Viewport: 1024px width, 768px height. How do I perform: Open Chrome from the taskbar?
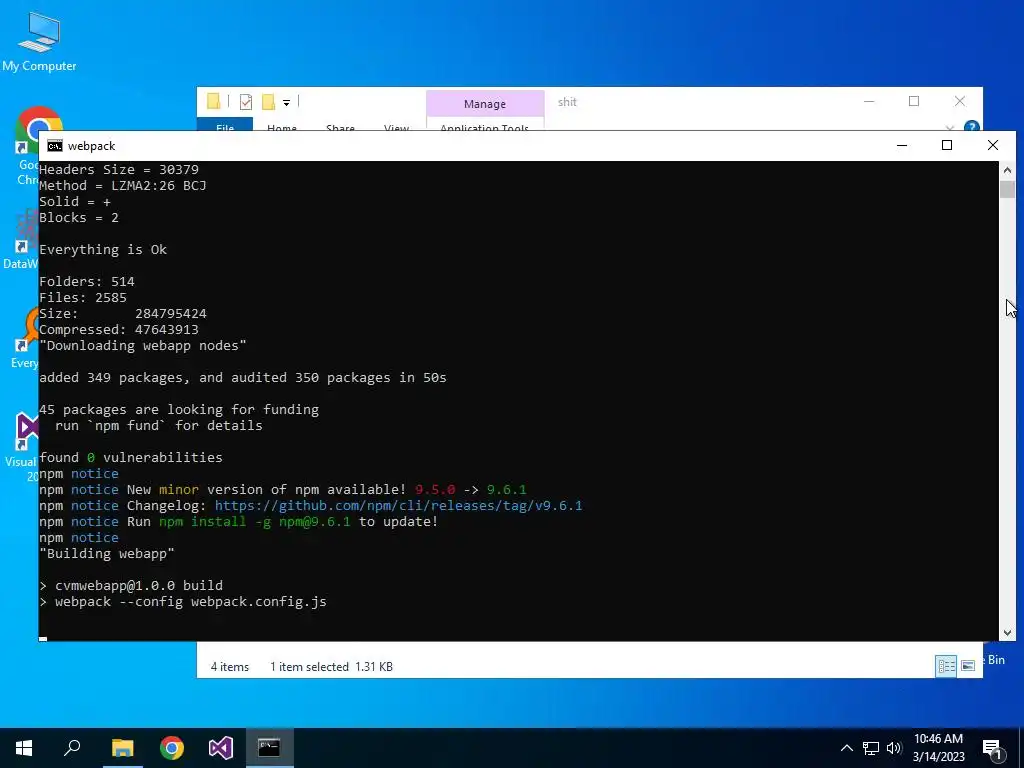(x=172, y=748)
